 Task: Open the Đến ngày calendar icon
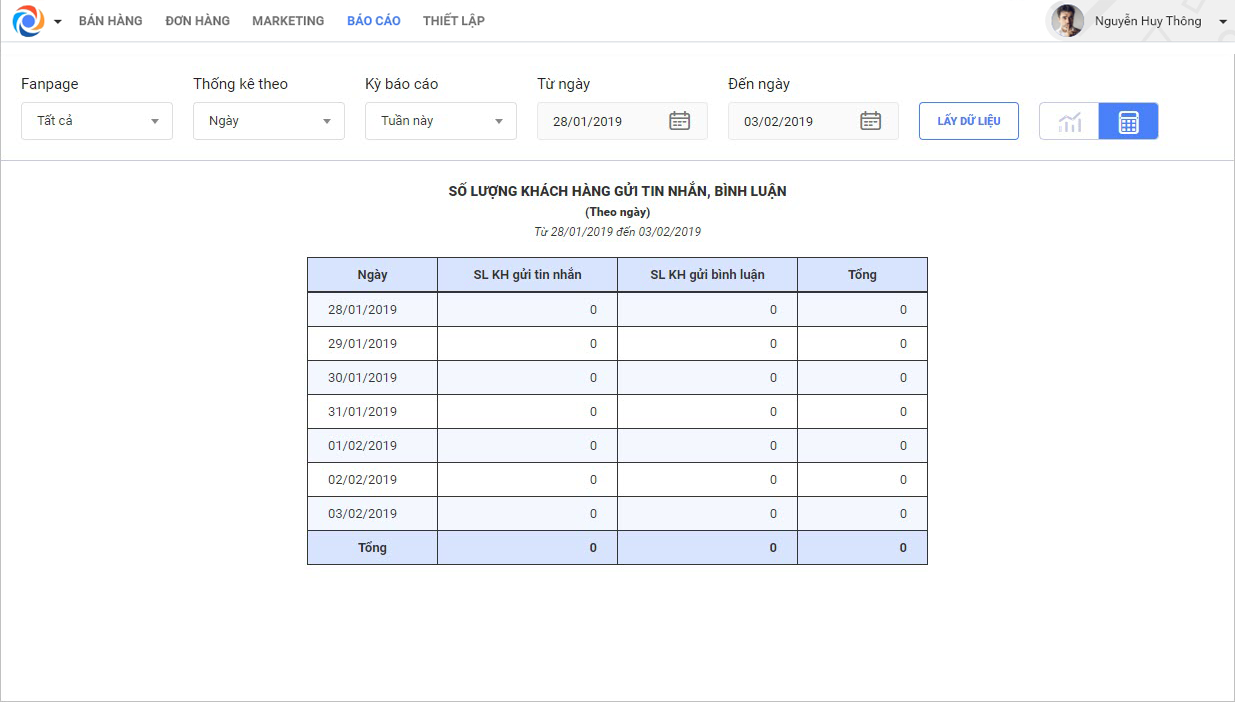[870, 121]
